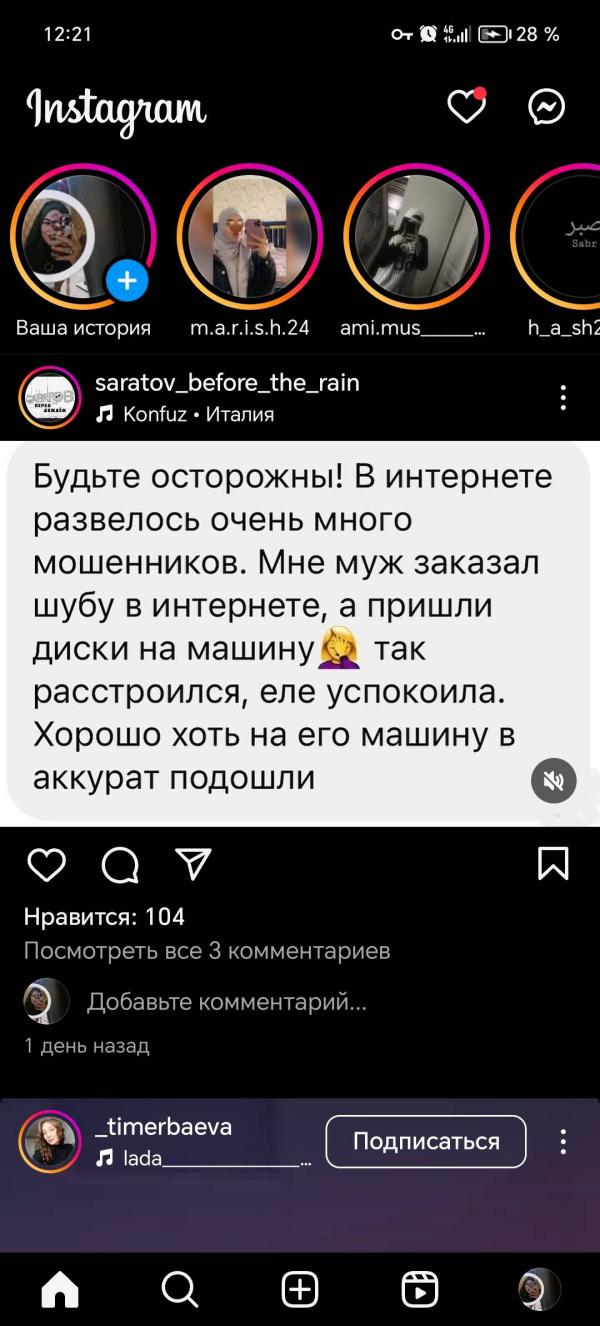This screenshot has width=600, height=1326.
Task: Toggle sound with muted speaker icon
Action: (553, 780)
